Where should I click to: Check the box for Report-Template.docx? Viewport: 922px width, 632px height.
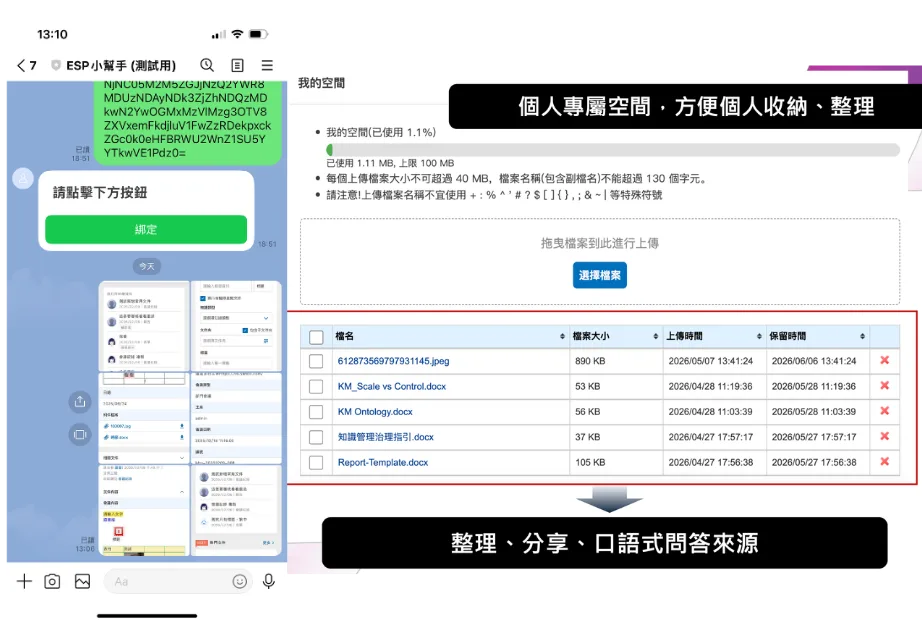pos(316,463)
